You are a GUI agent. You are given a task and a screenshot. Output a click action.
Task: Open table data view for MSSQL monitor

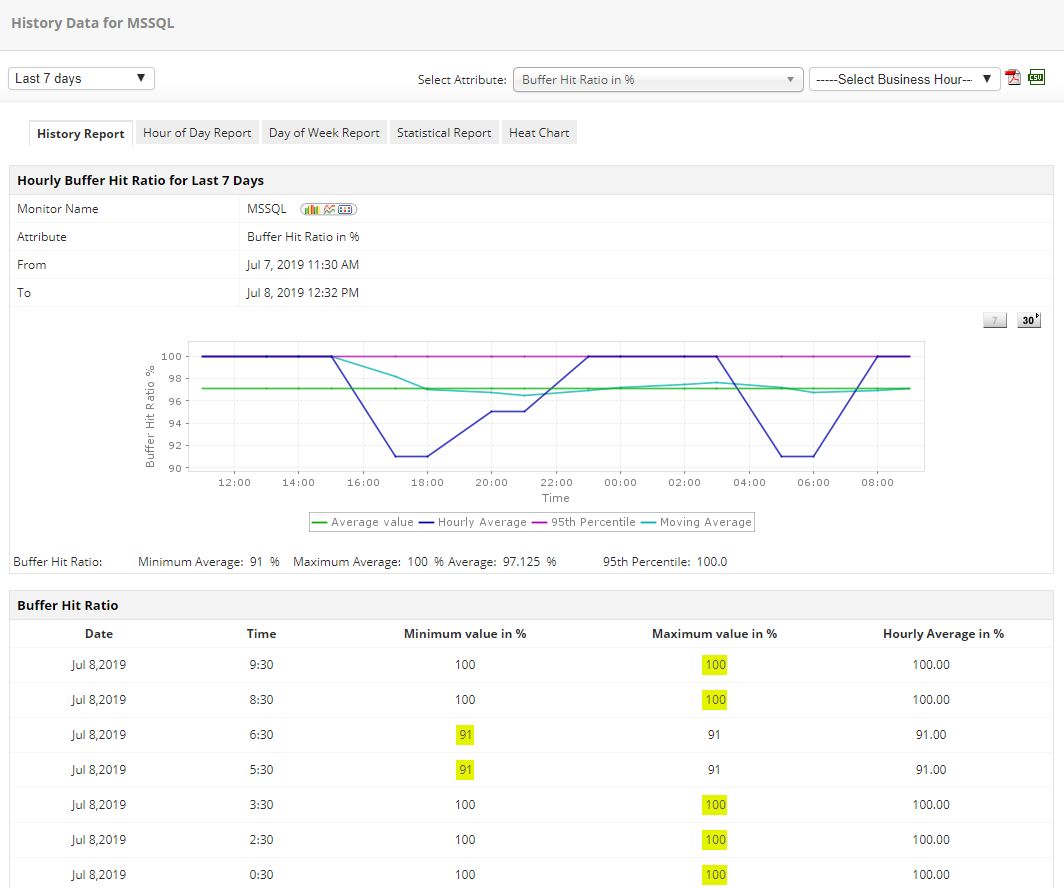[345, 209]
